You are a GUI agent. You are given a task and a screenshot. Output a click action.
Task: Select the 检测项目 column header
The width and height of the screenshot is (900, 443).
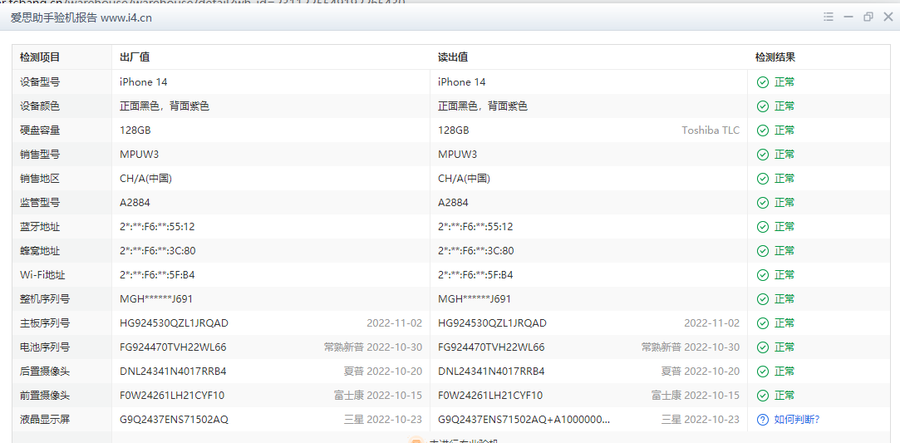click(40, 57)
